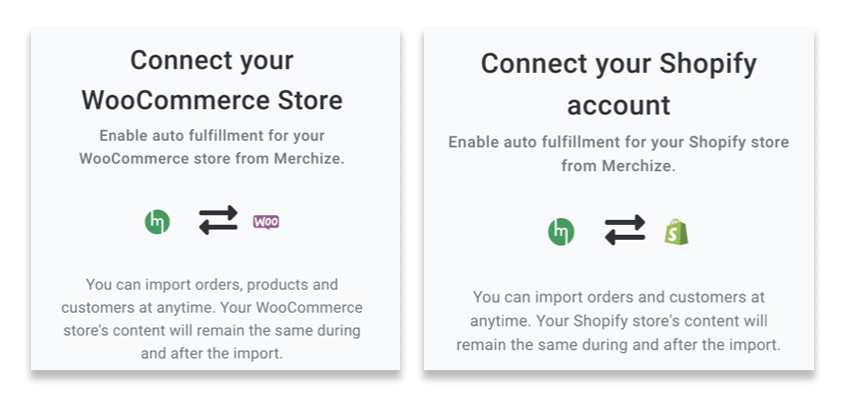Select the Connect your Shopify account heading
Viewport: 848px width, 400px height.
pos(619,84)
